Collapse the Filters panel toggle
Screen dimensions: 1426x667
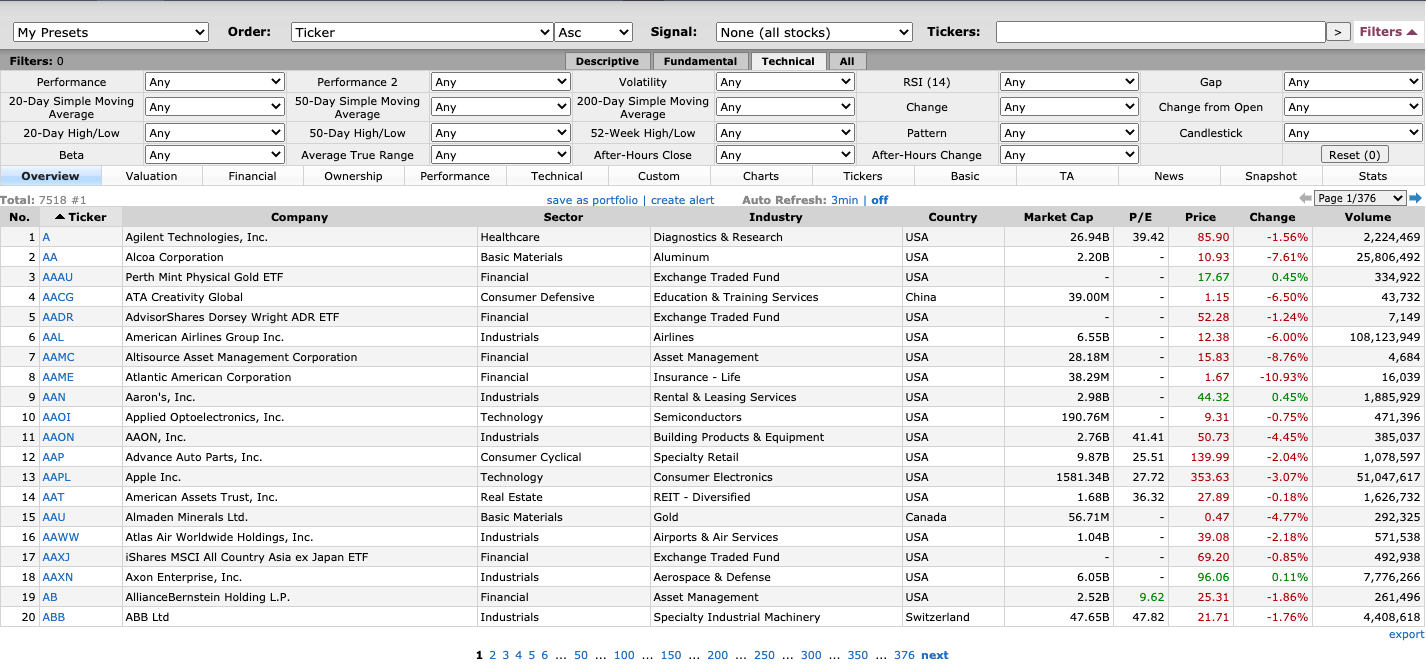pos(1388,32)
